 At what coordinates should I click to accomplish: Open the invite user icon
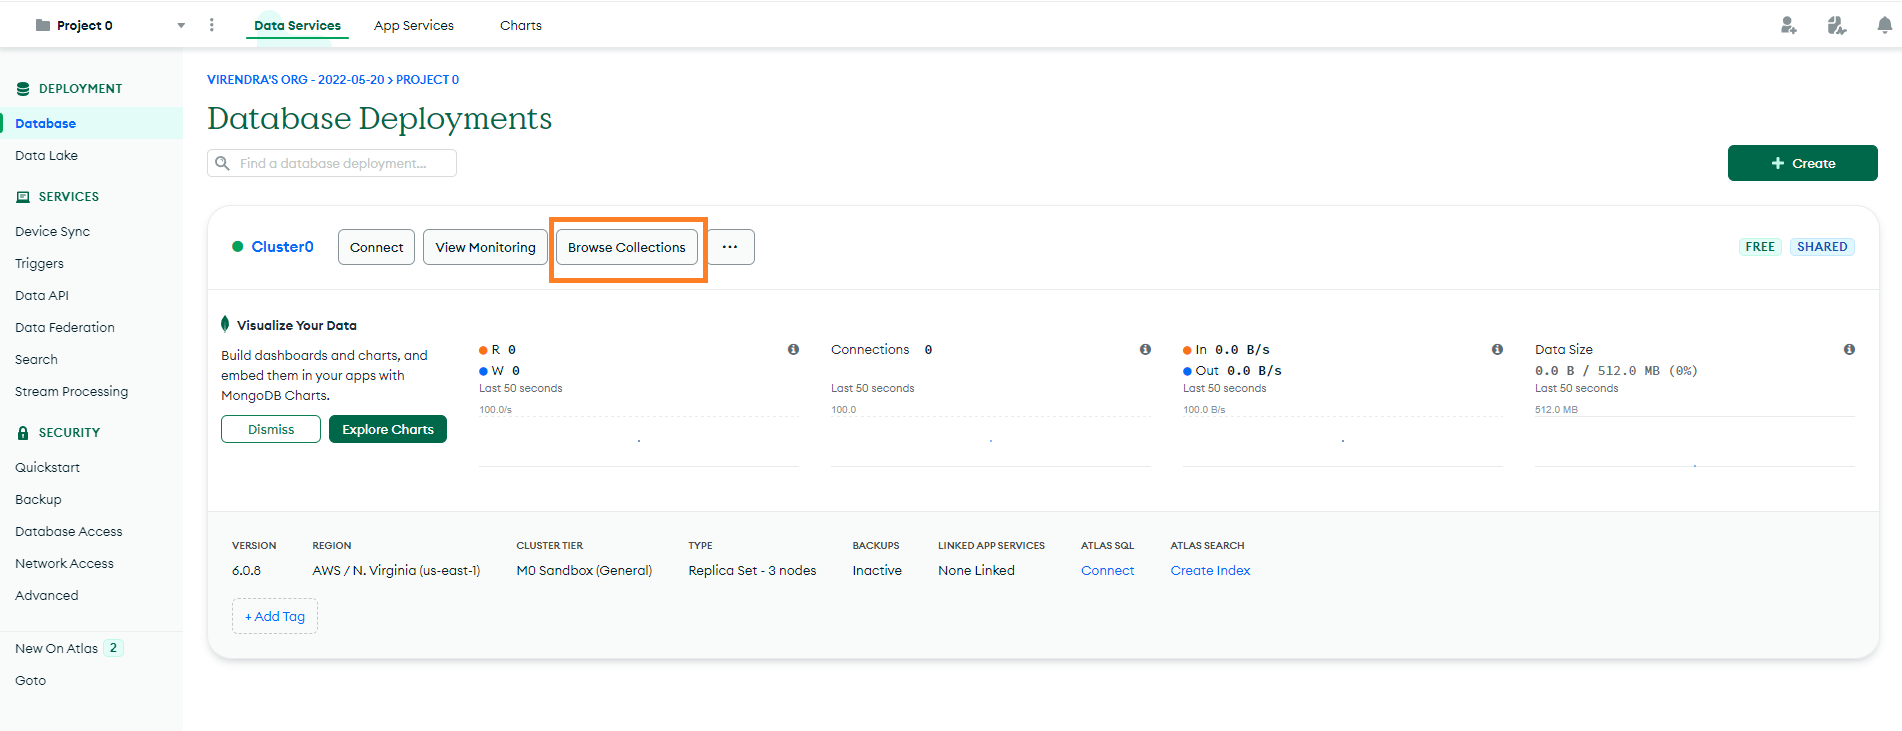point(1788,25)
